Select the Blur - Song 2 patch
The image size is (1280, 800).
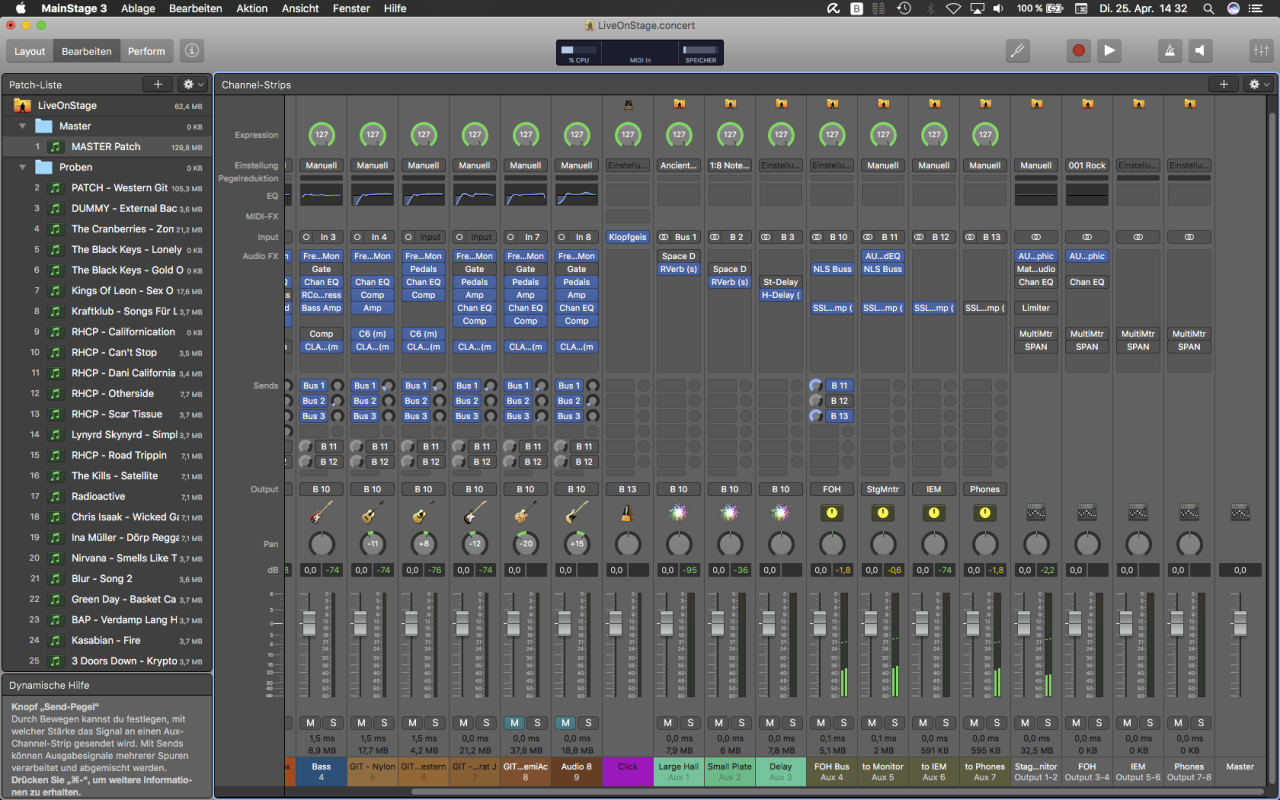107,578
